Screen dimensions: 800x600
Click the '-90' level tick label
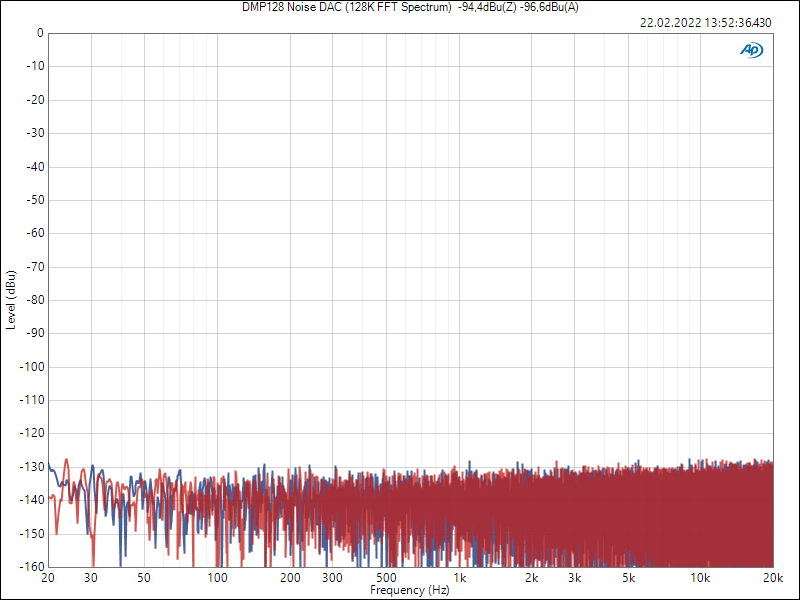(x=35, y=333)
